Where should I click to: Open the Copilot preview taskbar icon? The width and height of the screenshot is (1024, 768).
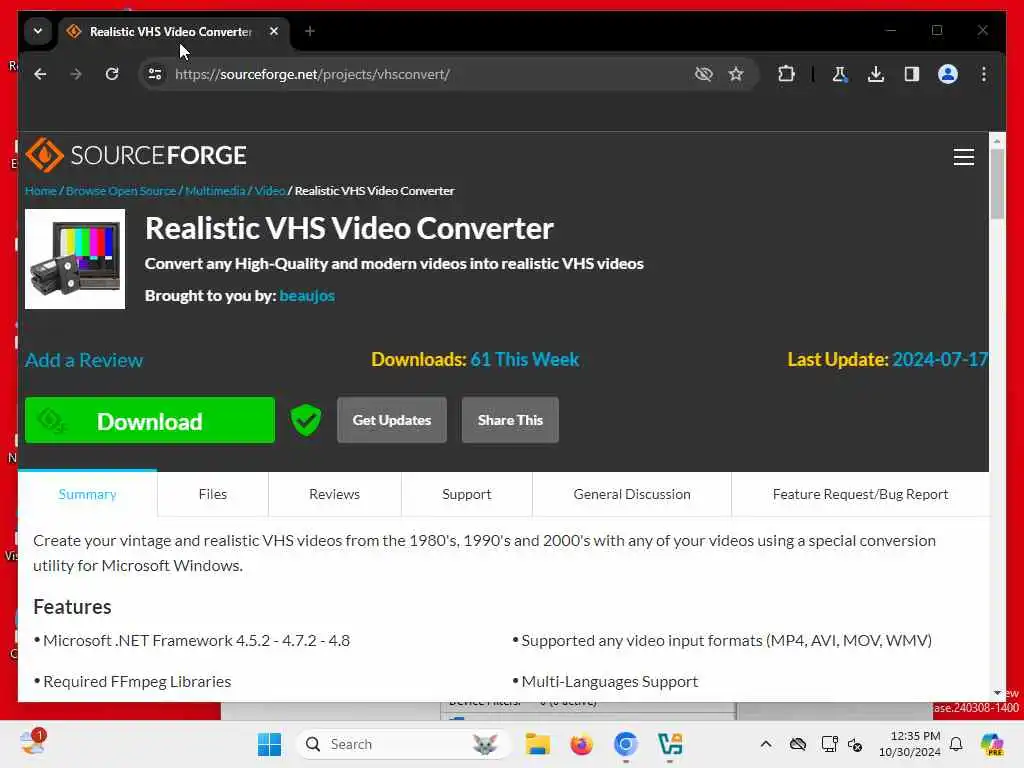992,744
